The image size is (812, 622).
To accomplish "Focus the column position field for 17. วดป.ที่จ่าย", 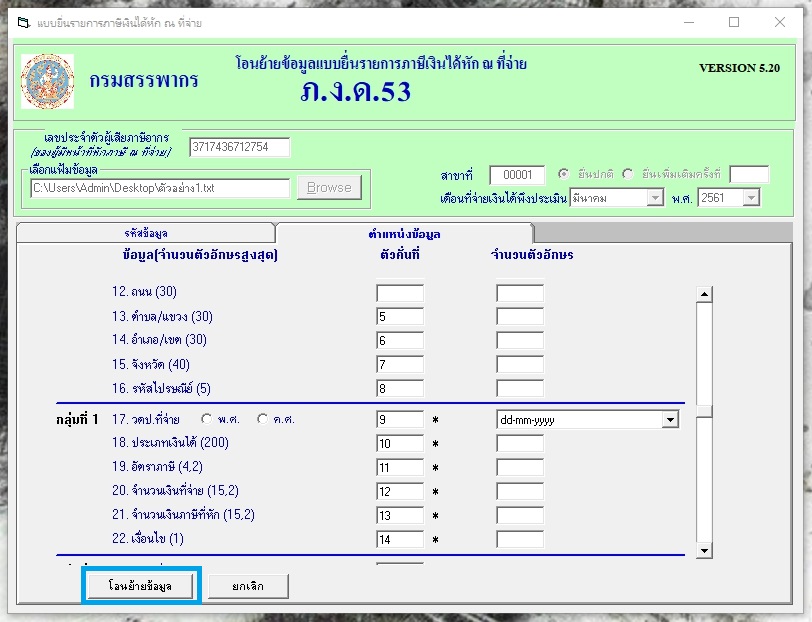I will coord(400,420).
